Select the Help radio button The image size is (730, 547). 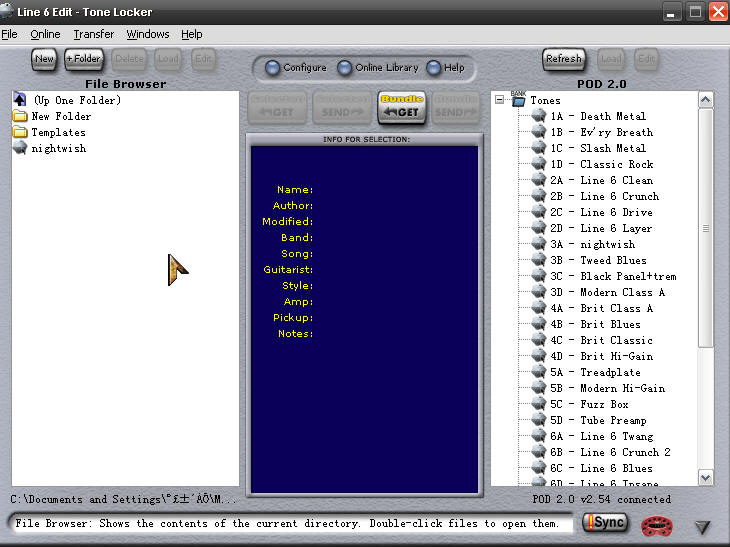(433, 68)
